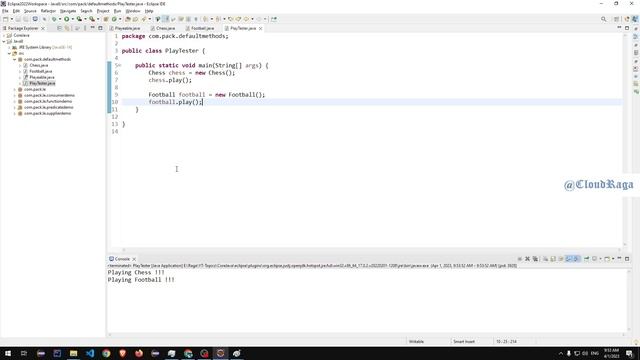Image resolution: width=640 pixels, height=360 pixels.
Task: Switch to the Chess.java editor tab
Action: pos(163,28)
